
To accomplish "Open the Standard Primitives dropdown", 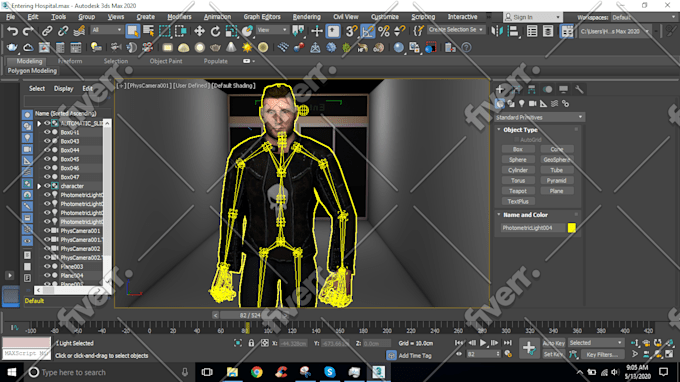I will tap(539, 117).
